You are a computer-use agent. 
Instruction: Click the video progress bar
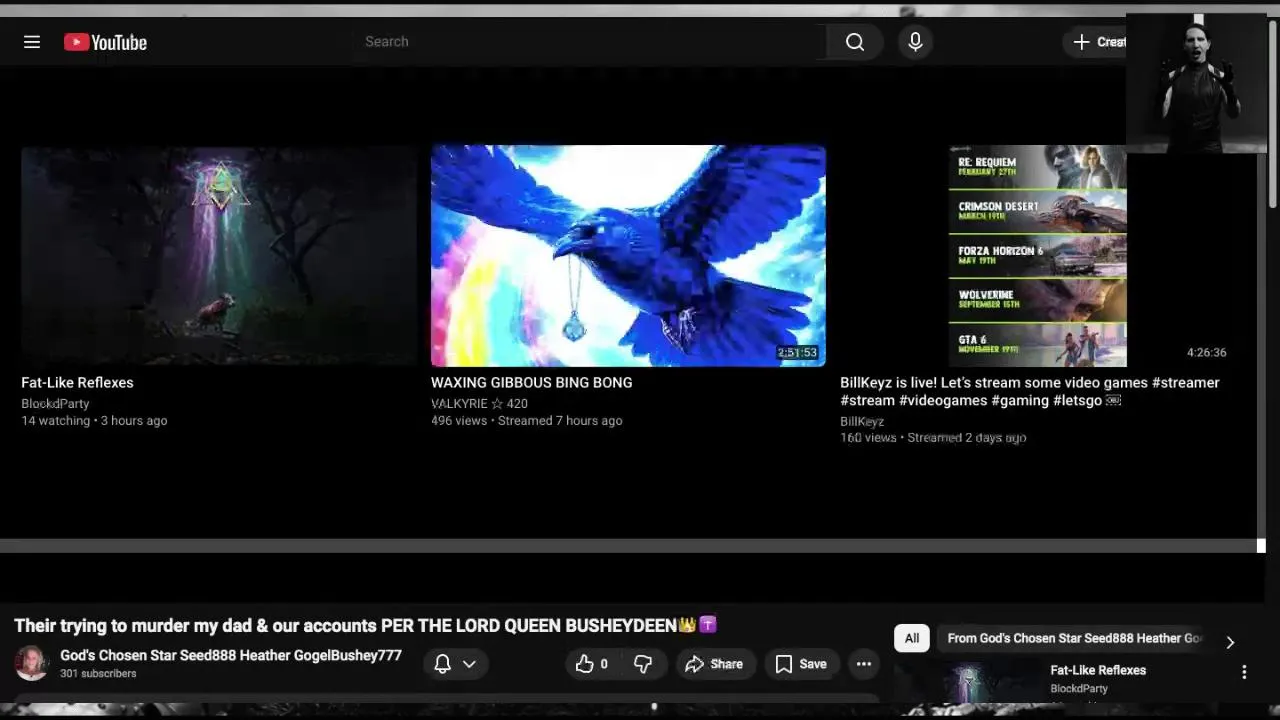pyautogui.click(x=632, y=546)
